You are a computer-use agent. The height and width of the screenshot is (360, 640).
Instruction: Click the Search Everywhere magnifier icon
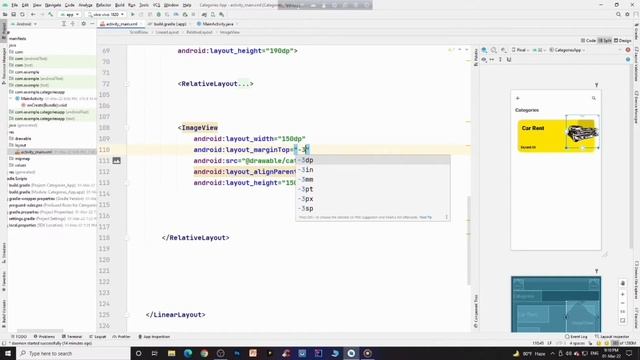pyautogui.click(x=618, y=15)
